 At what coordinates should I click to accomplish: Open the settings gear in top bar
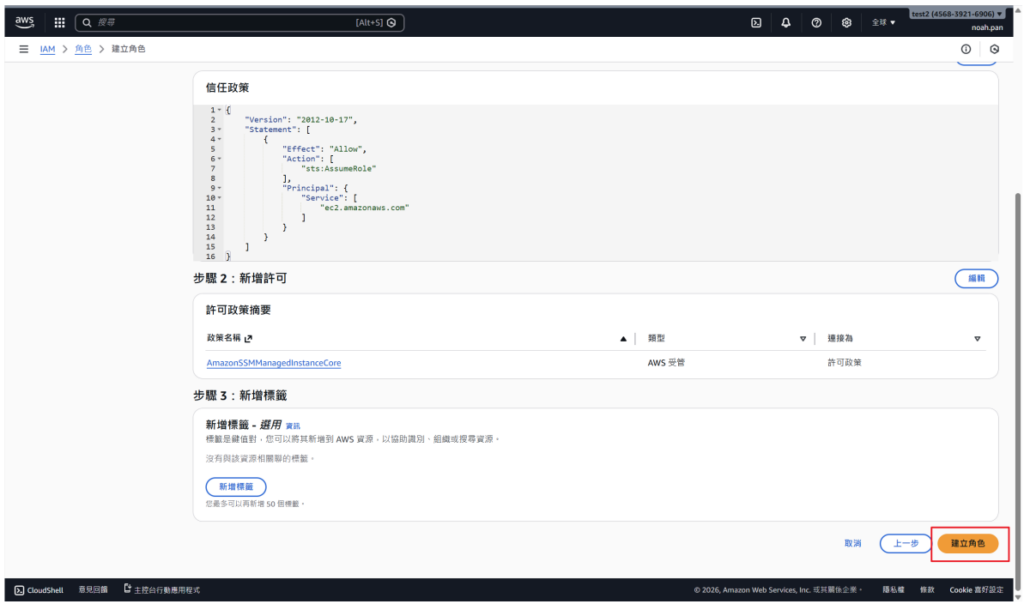click(846, 22)
